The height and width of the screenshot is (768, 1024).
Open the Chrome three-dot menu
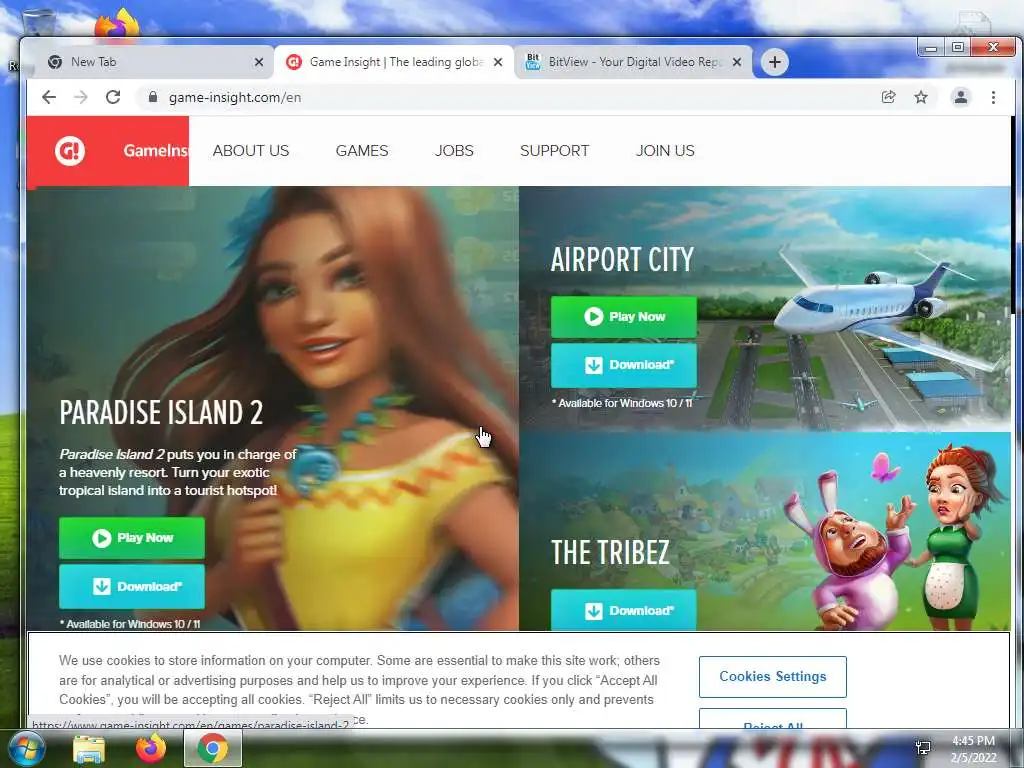(x=993, y=97)
